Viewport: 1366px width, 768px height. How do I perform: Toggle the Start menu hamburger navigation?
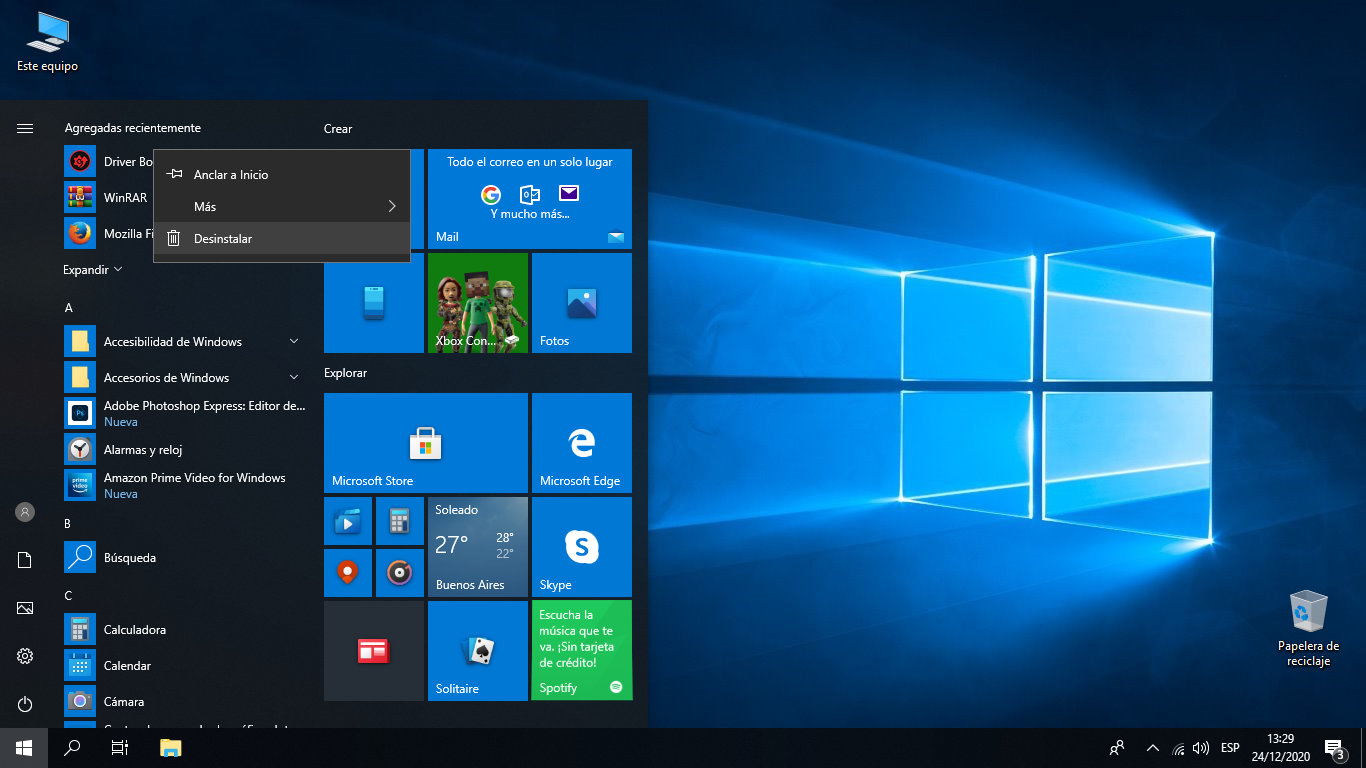tap(25, 128)
